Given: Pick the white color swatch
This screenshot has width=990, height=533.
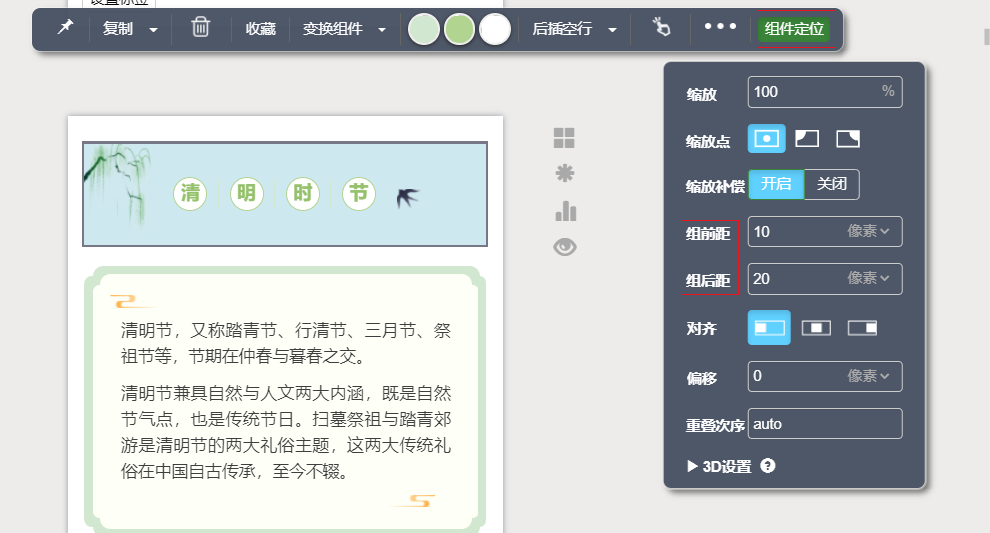Looking at the screenshot, I should (495, 30).
